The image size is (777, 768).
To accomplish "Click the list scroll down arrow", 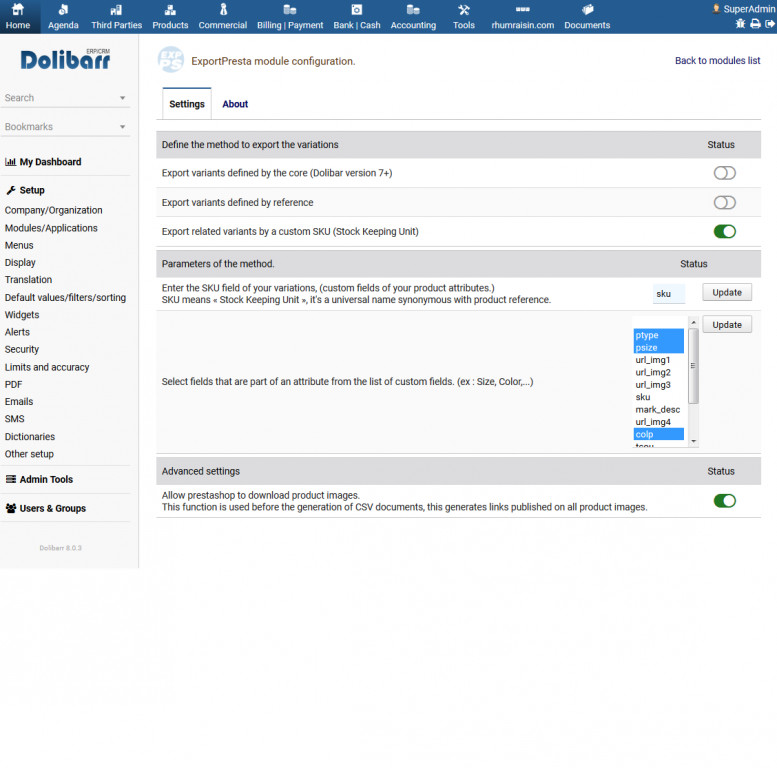I will [694, 441].
